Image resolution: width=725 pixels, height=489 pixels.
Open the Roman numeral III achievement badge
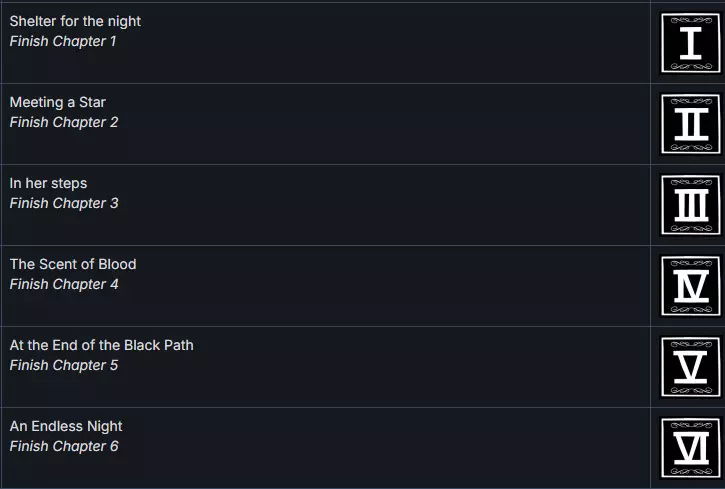(690, 205)
